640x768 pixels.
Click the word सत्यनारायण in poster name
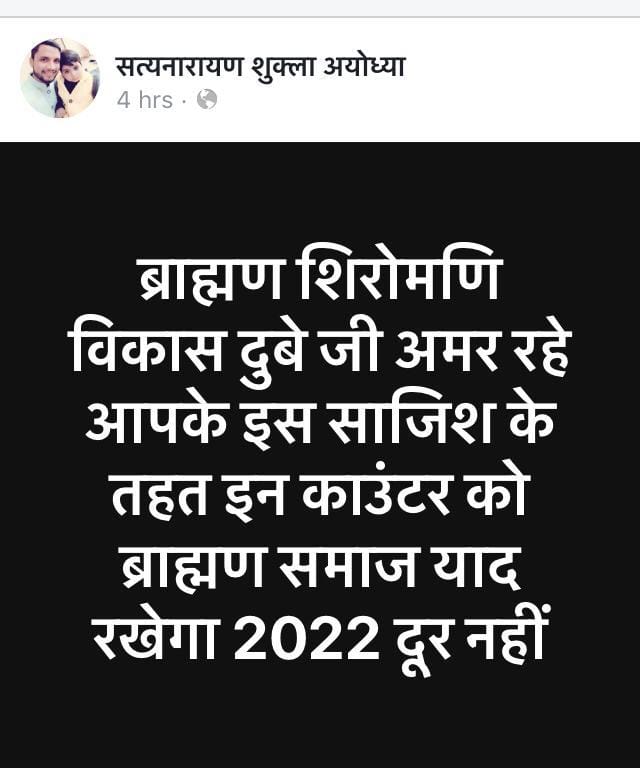[x=179, y=67]
